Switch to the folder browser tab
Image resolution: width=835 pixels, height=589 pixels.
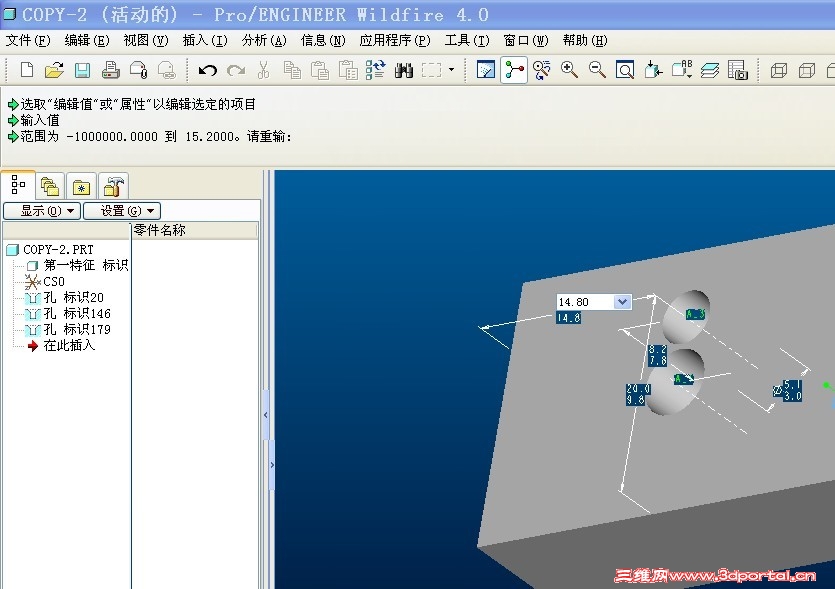pyautogui.click(x=50, y=186)
